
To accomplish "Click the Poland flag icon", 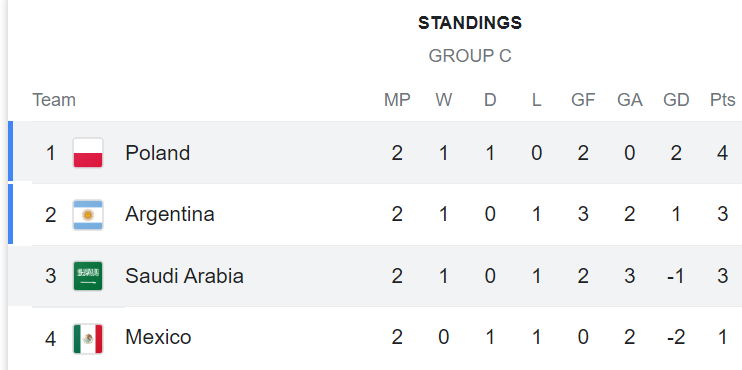I will [x=88, y=153].
